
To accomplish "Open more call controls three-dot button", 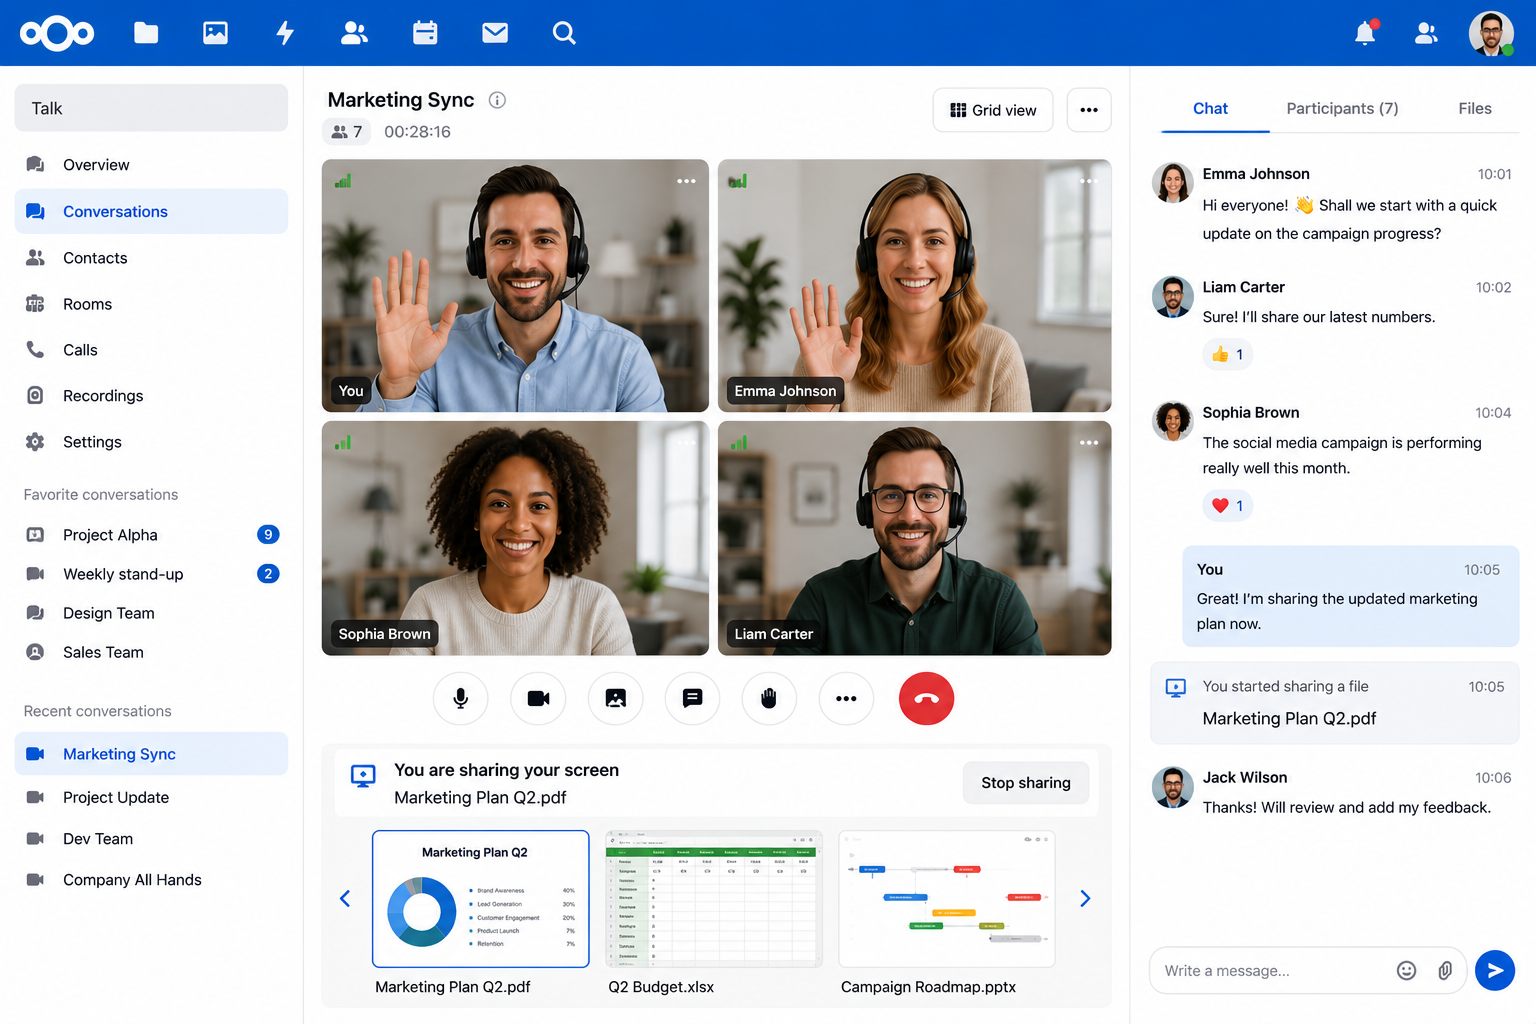I will coord(846,698).
